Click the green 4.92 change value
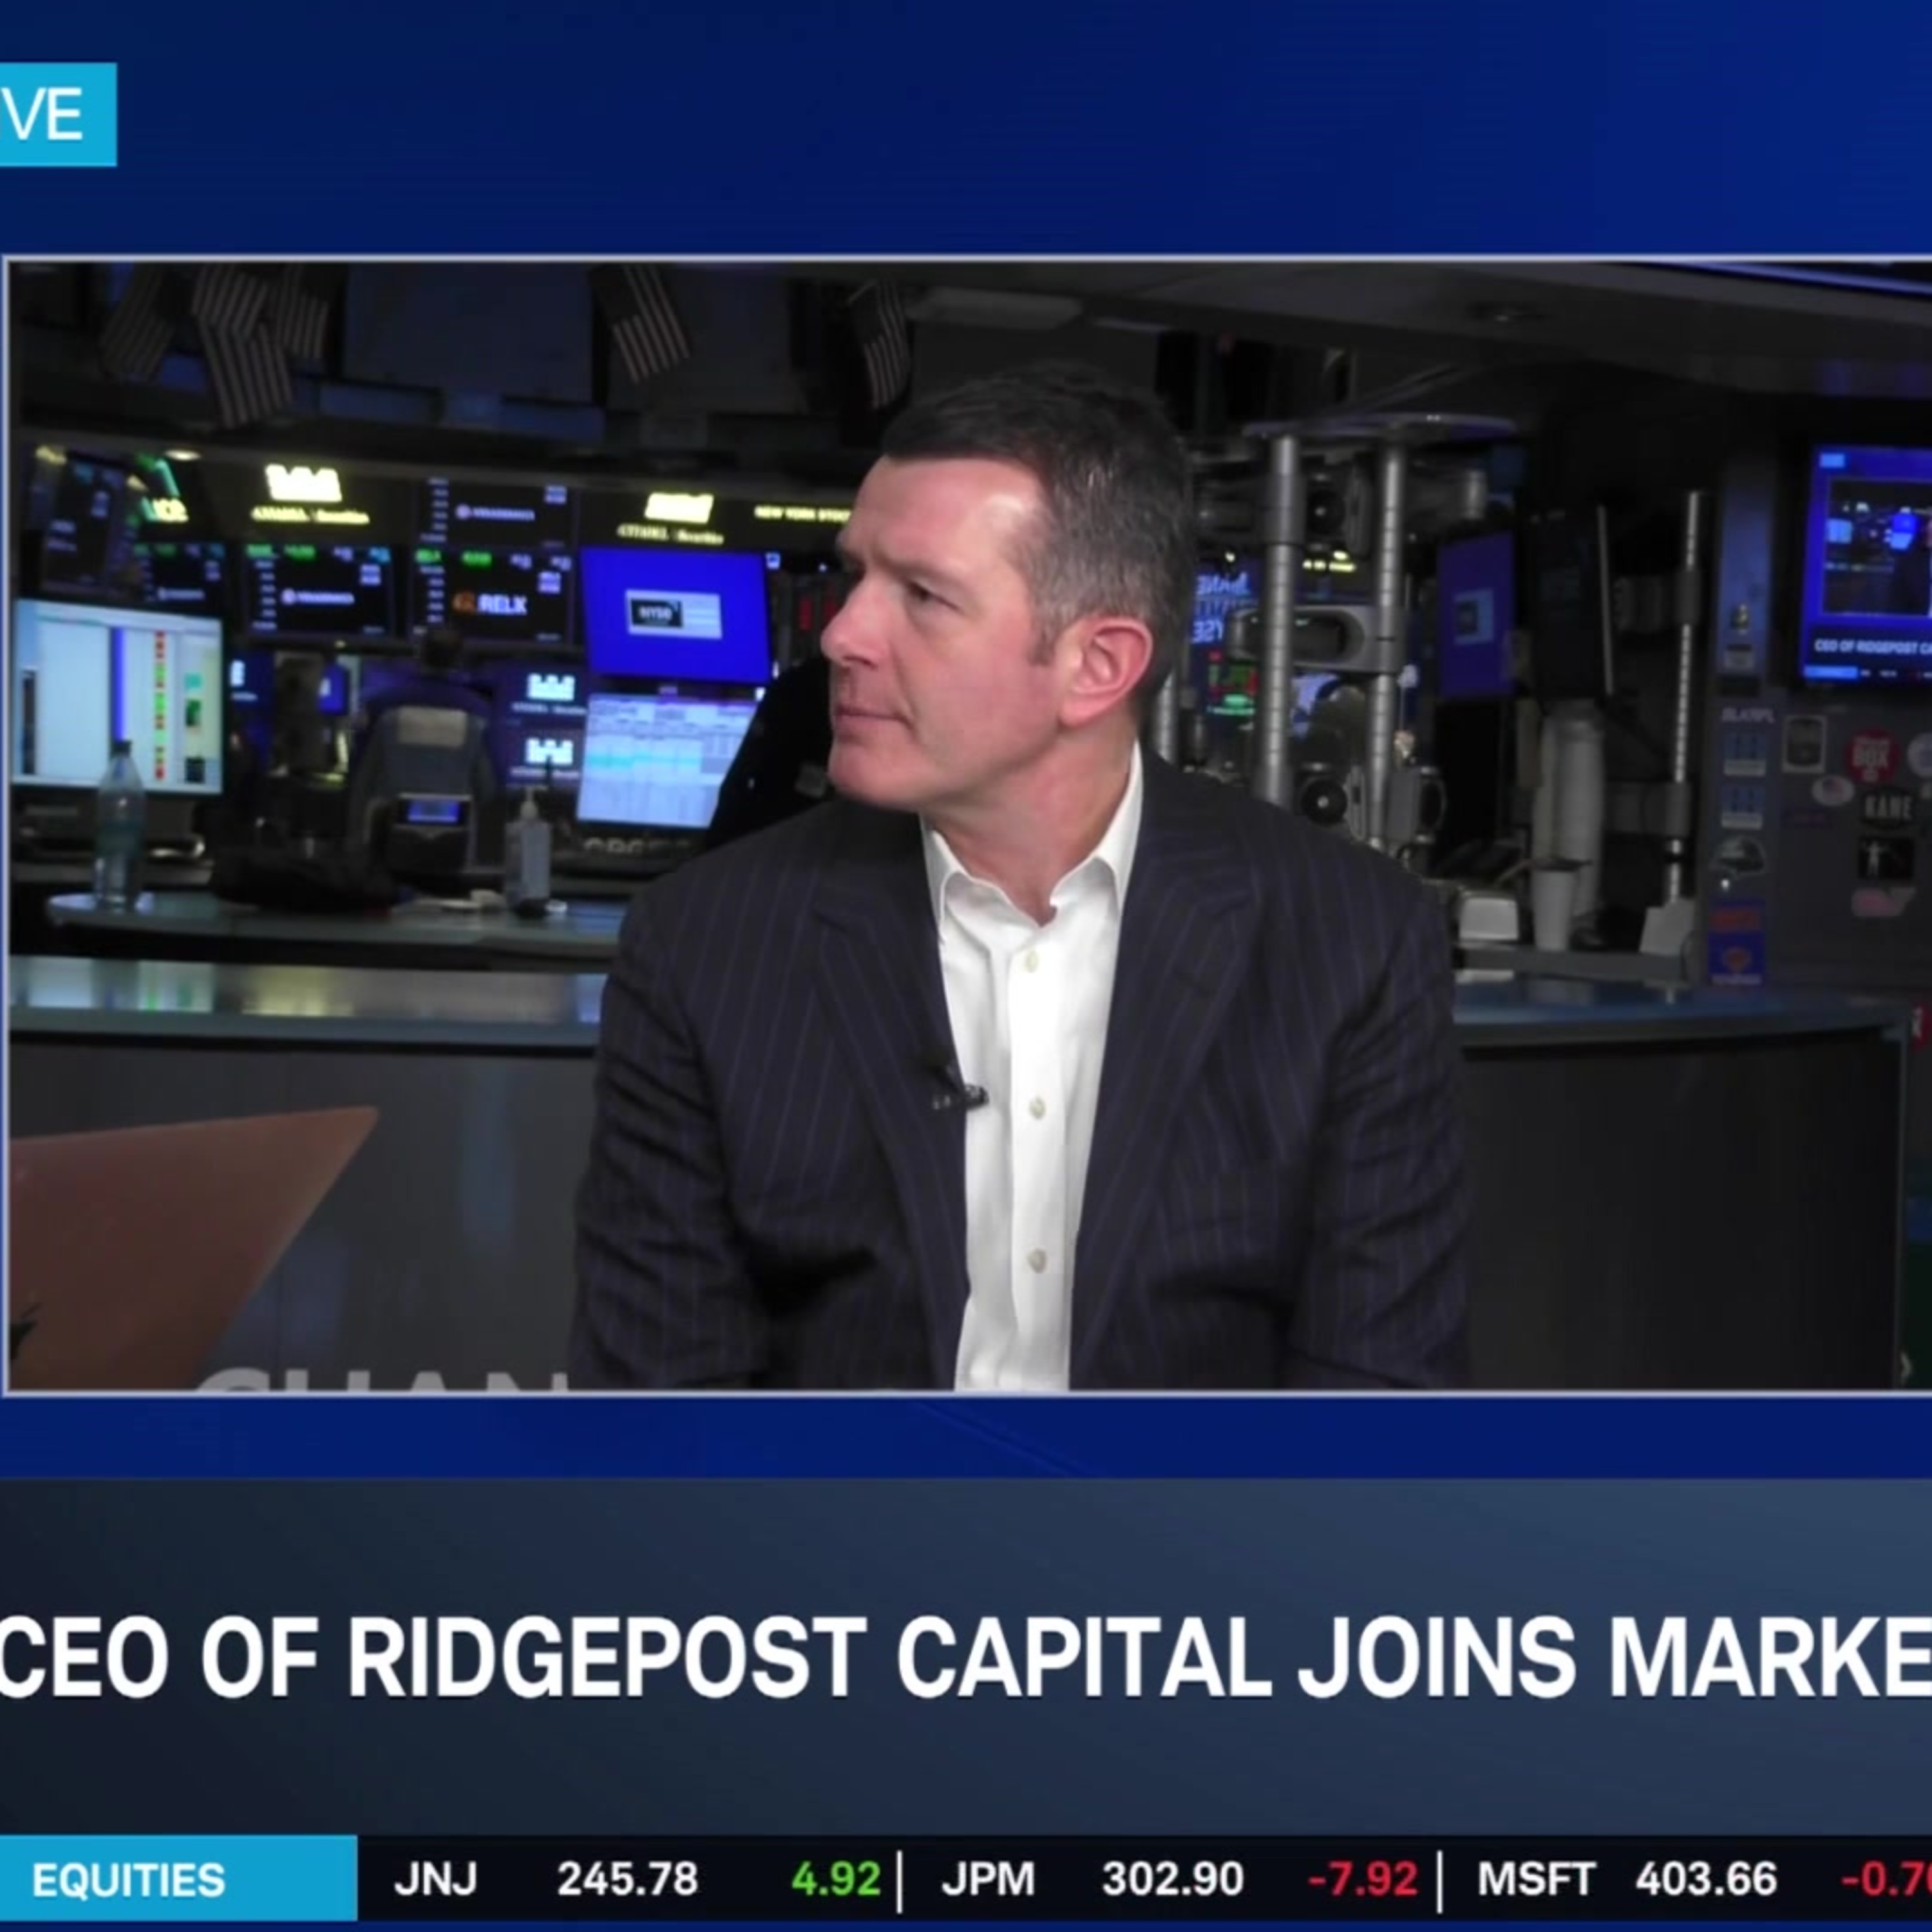 pos(835,1880)
